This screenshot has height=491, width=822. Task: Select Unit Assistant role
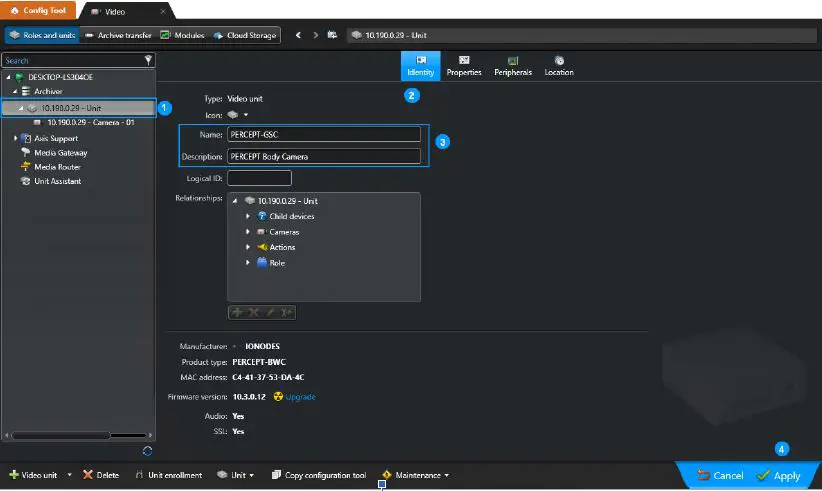58,181
